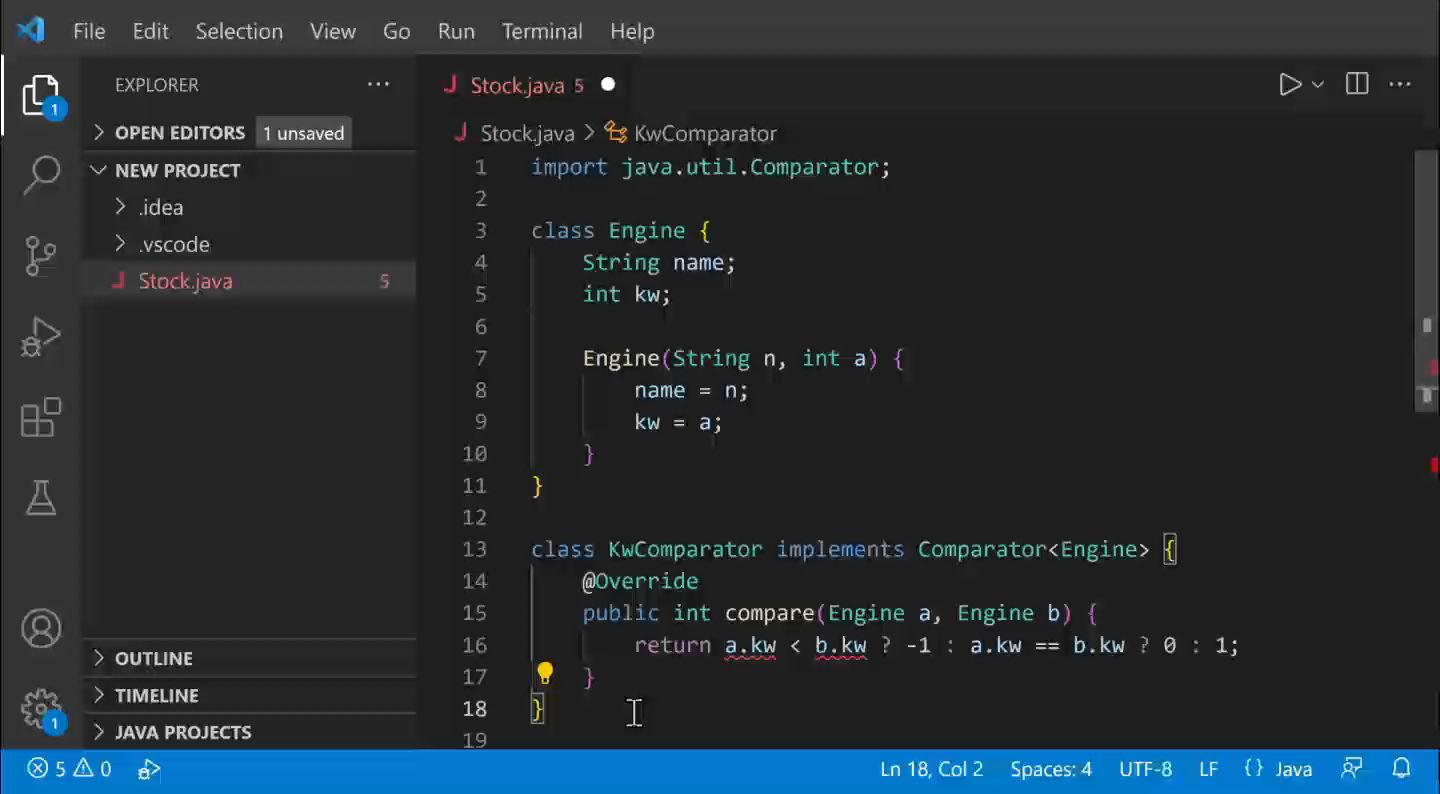Open the Source Control view
The width and height of the screenshot is (1440, 794).
pyautogui.click(x=41, y=256)
